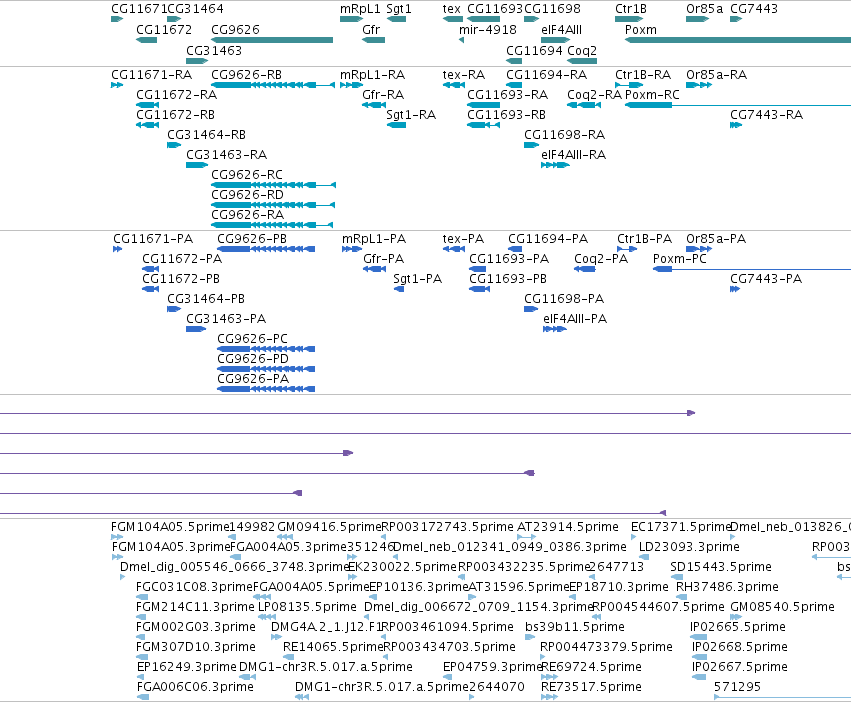This screenshot has width=851, height=702.
Task: Select the bs39b11.5prime EST label
Action: (575, 627)
